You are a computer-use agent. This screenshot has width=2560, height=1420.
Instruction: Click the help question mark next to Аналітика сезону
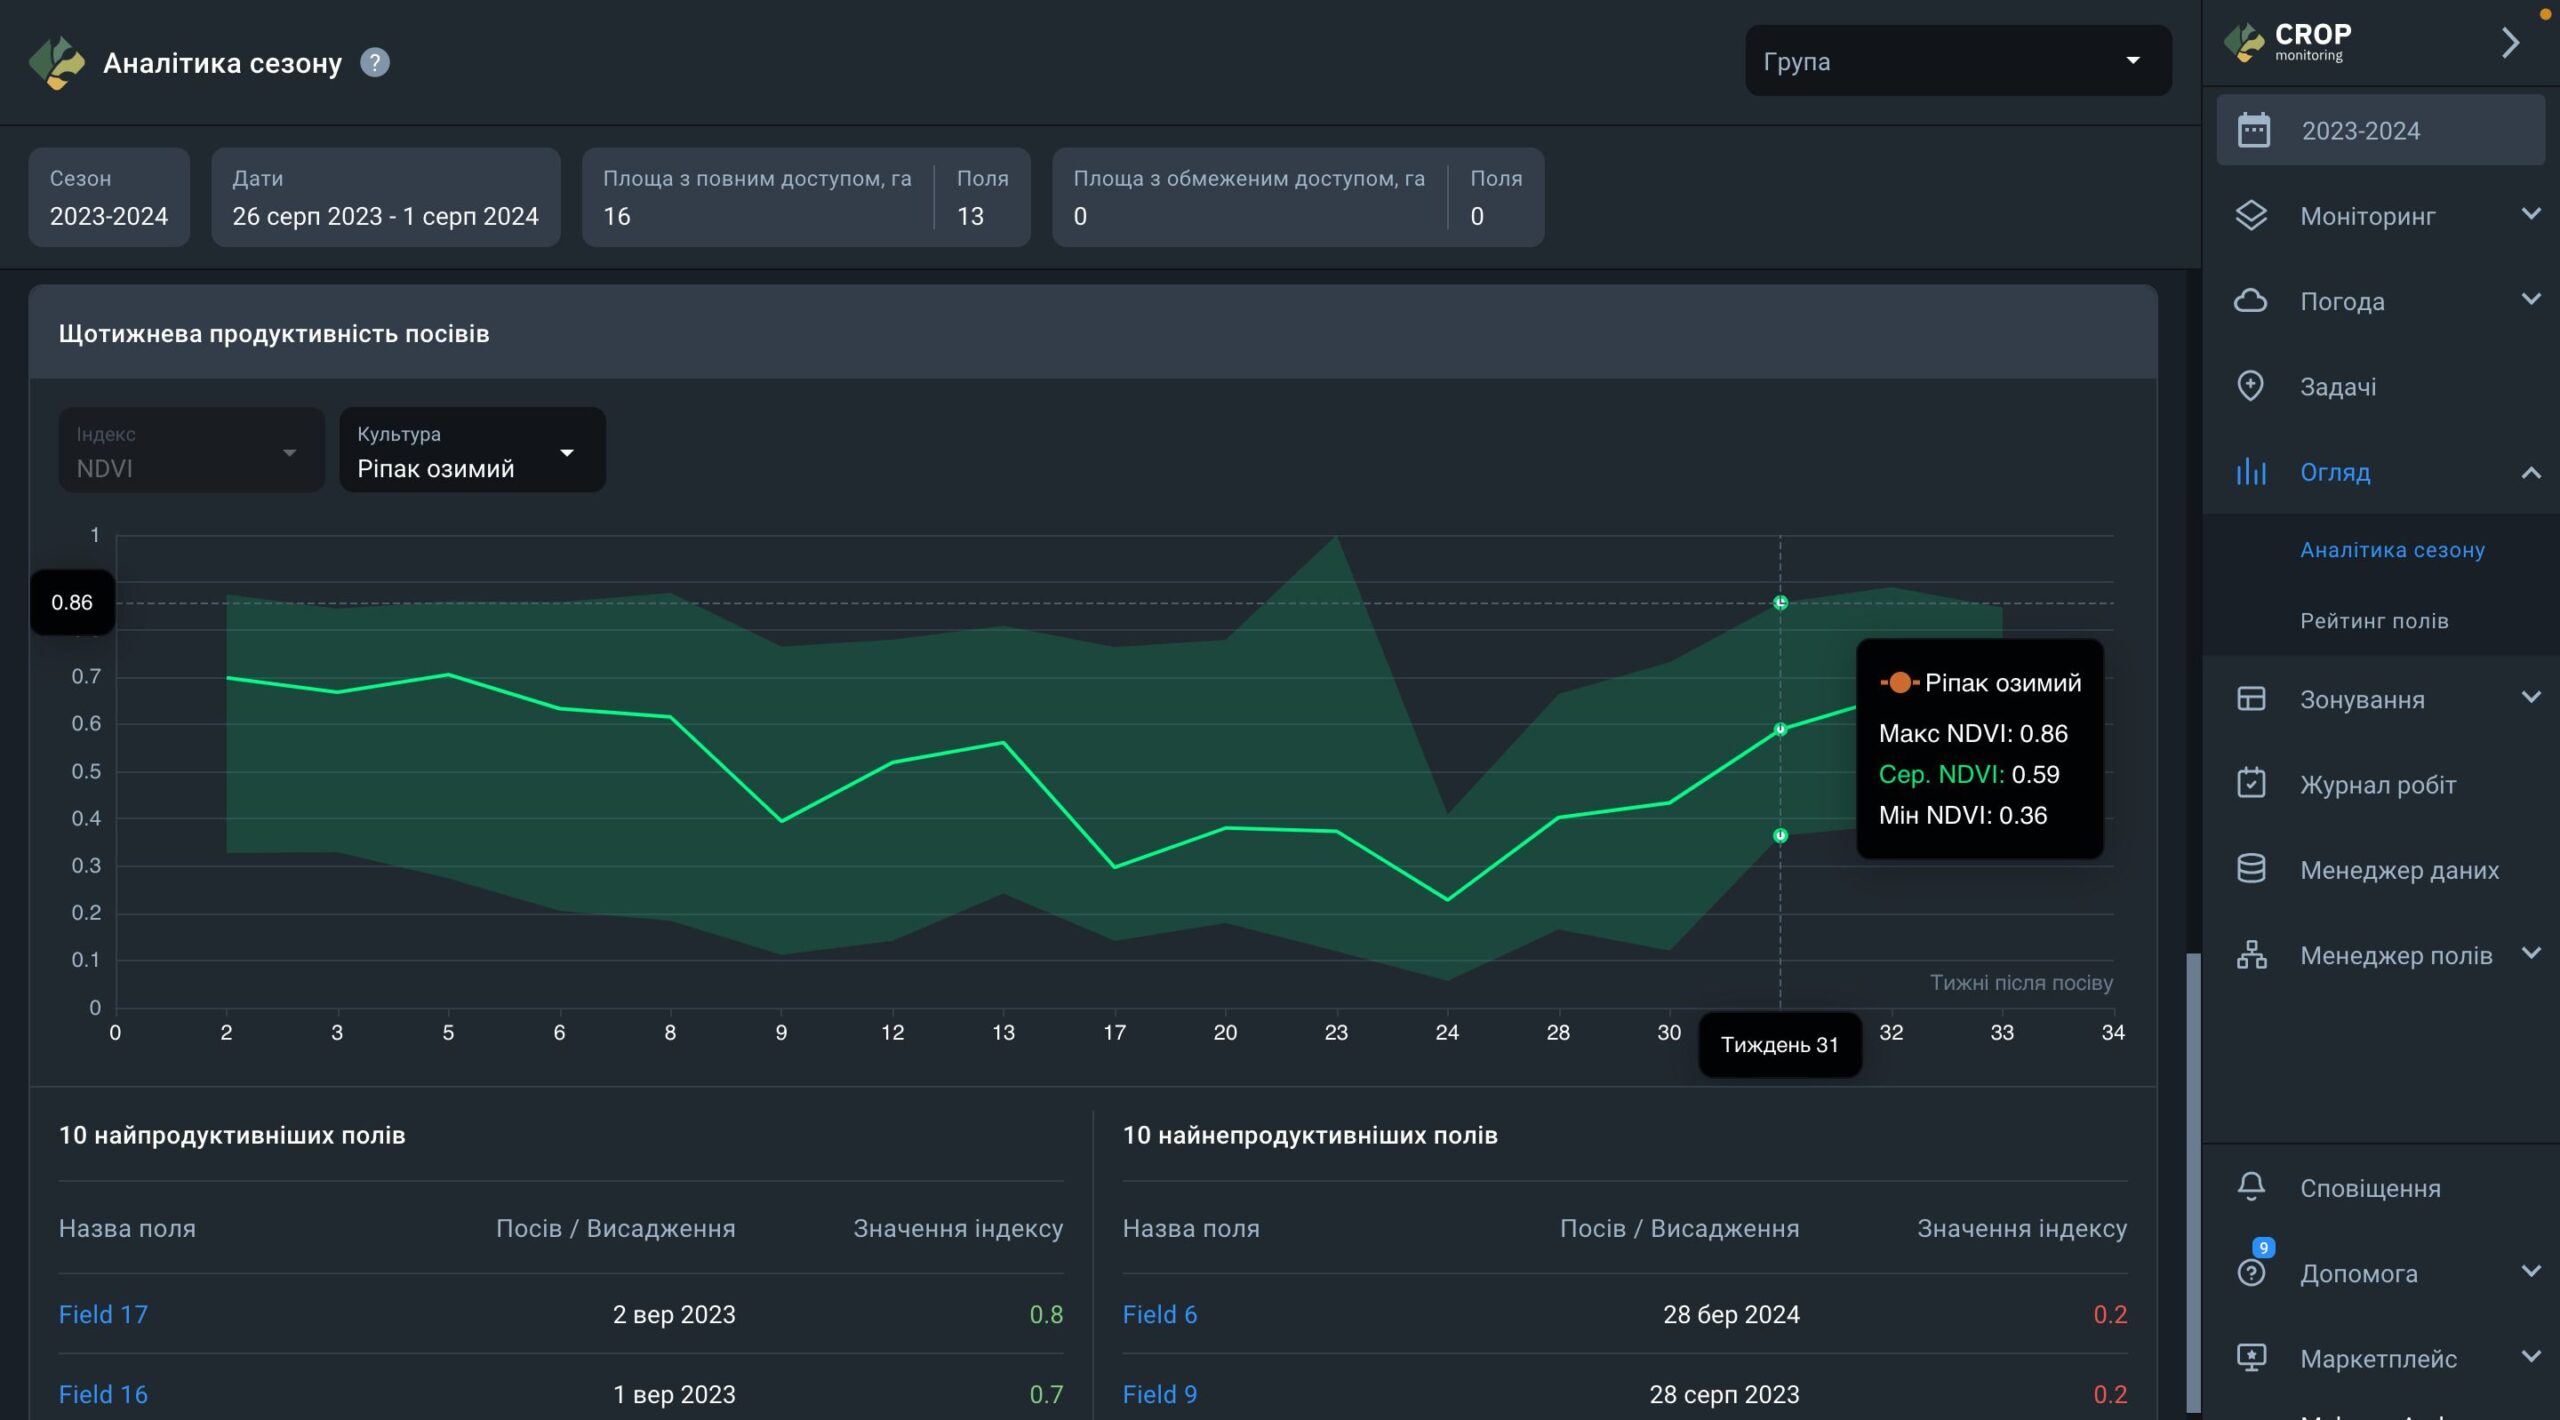(374, 63)
